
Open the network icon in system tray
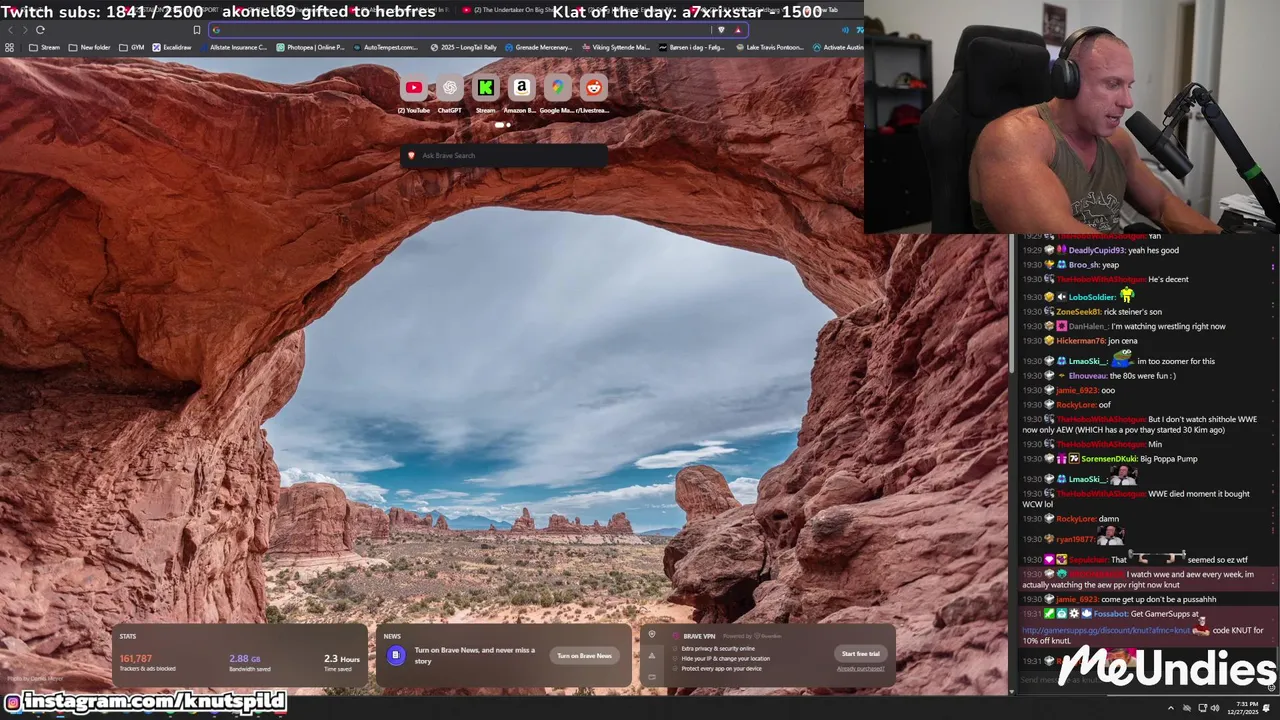click(x=1202, y=708)
